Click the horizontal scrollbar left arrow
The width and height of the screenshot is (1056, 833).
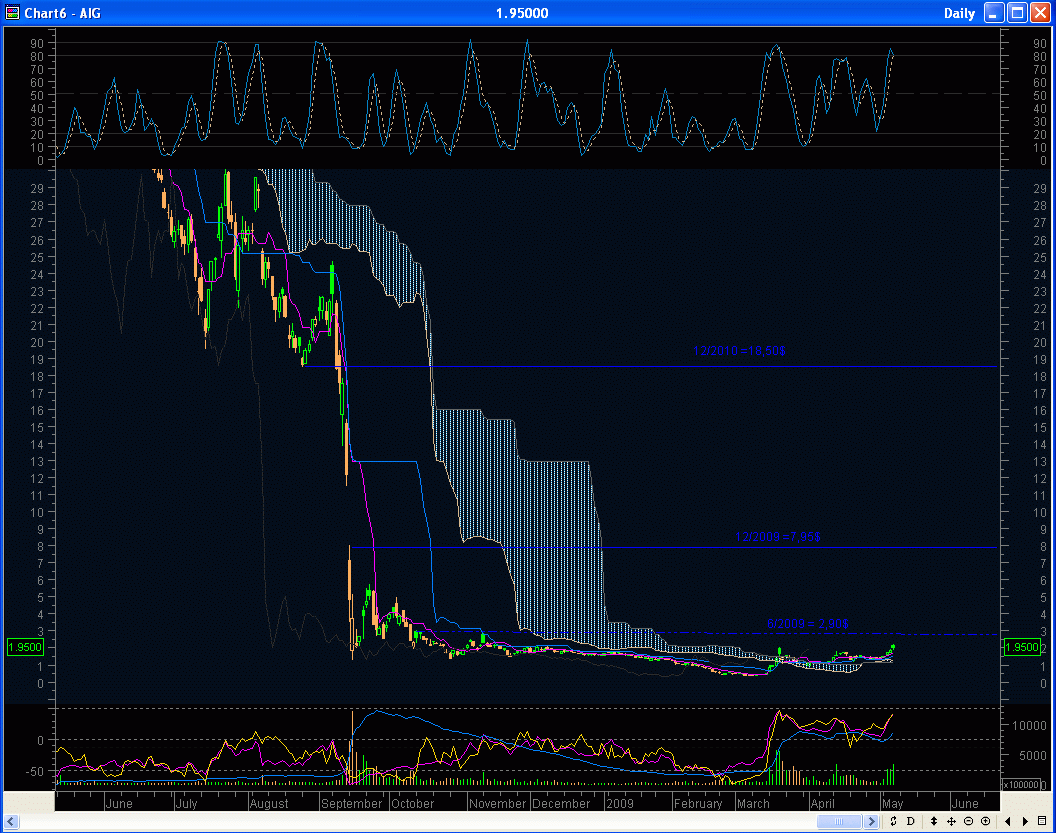[11, 821]
